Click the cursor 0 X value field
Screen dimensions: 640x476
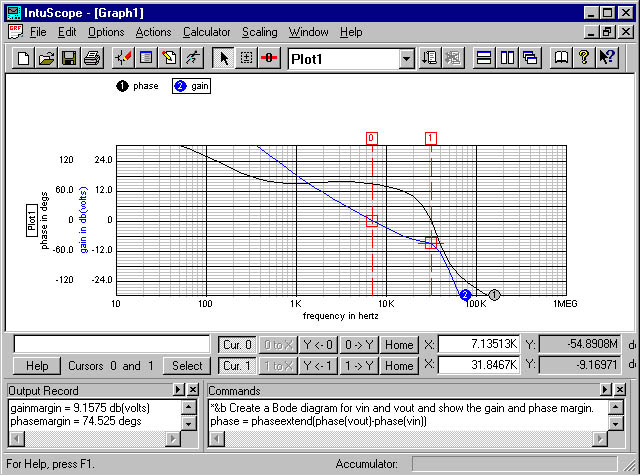click(x=479, y=344)
